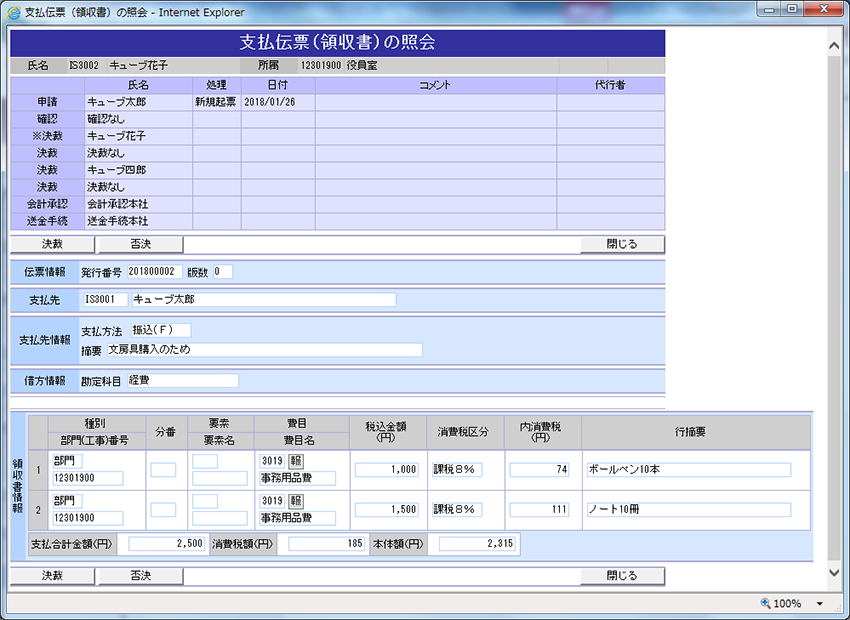Click the bottom 閉じる close button
The image size is (850, 620).
(x=622, y=576)
